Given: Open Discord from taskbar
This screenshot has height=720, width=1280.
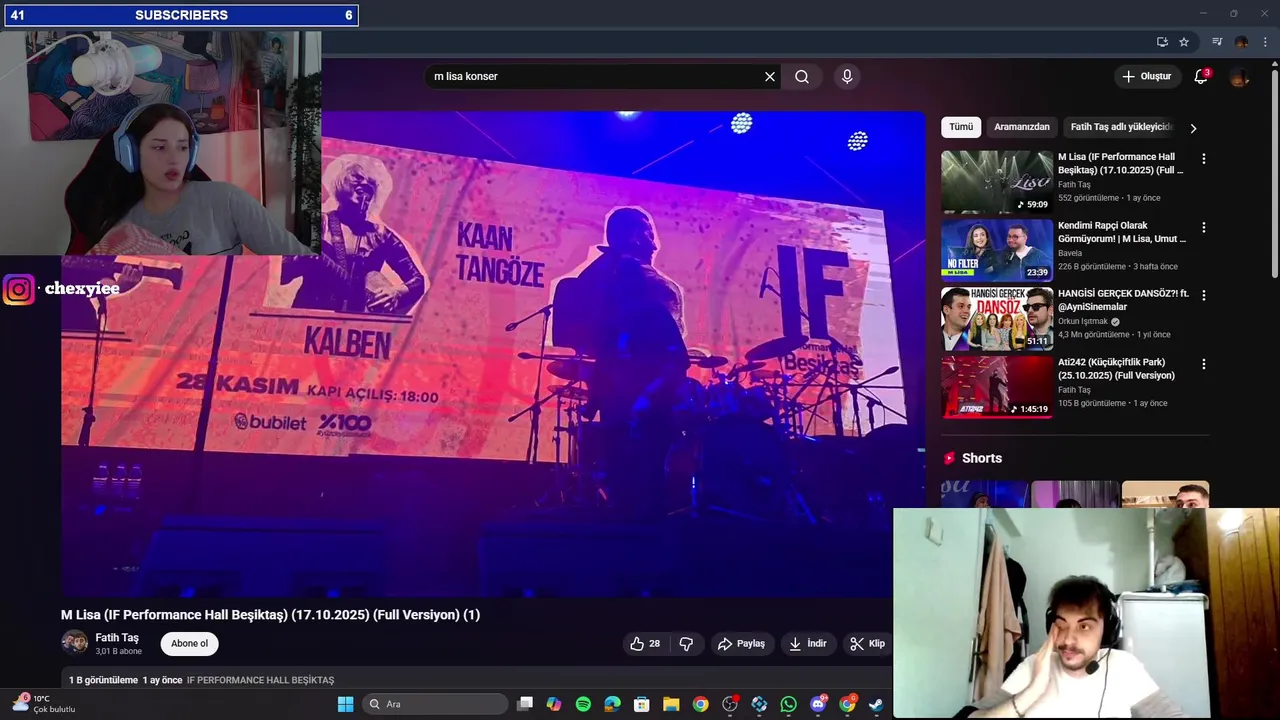Looking at the screenshot, I should pyautogui.click(x=818, y=704).
